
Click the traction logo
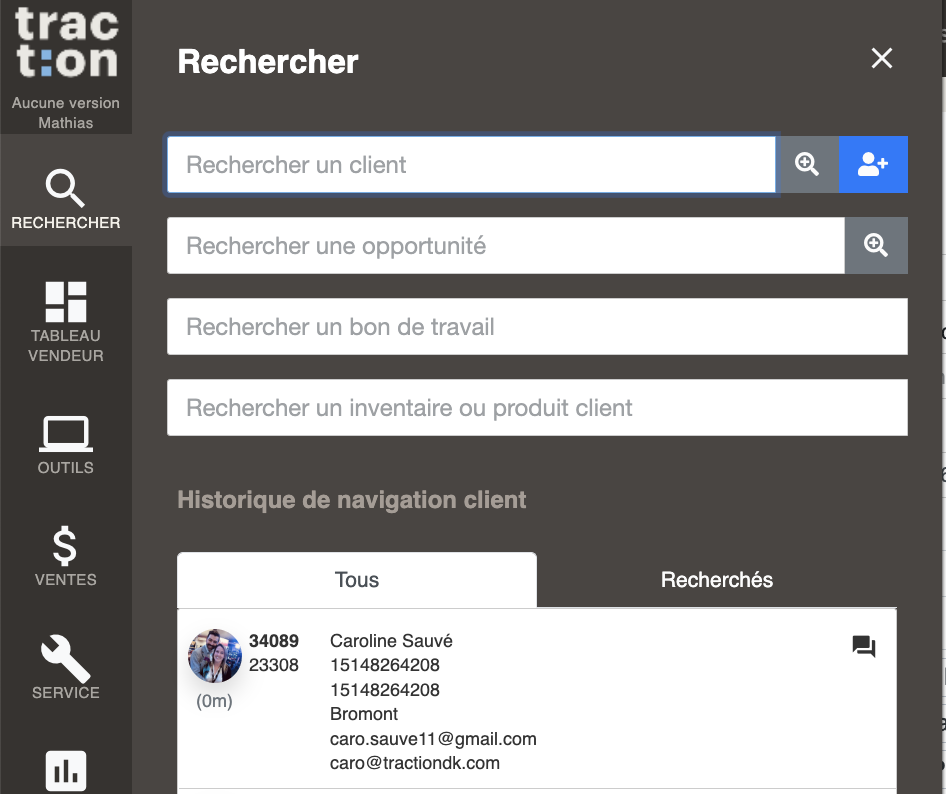coord(66,42)
